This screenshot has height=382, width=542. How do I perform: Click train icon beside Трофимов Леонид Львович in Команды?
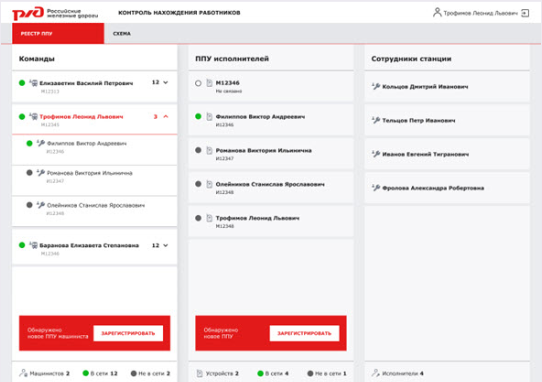(34, 117)
